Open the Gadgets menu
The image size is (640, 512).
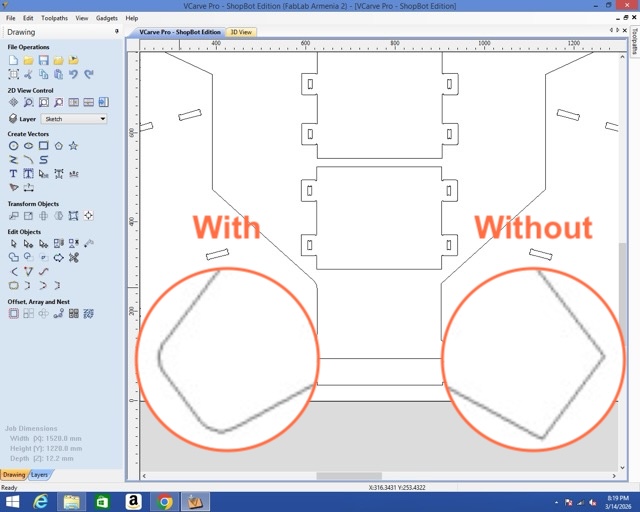pyautogui.click(x=107, y=18)
